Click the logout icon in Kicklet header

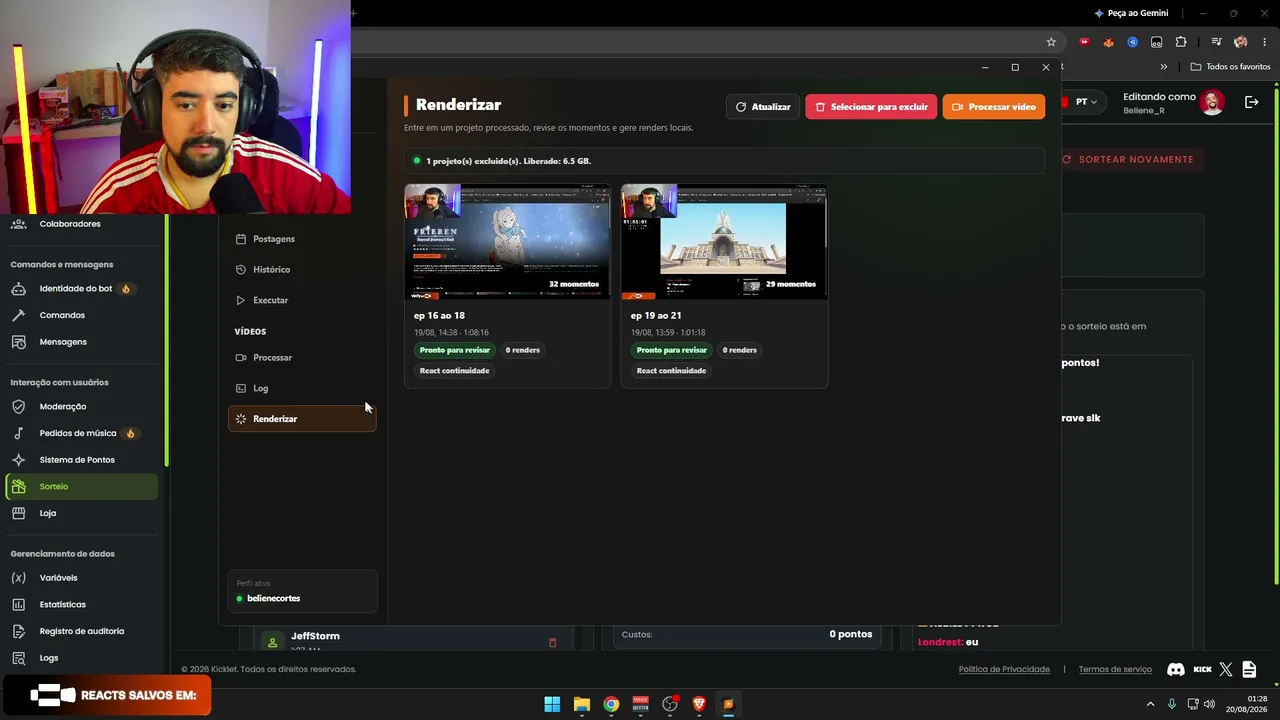click(1251, 102)
